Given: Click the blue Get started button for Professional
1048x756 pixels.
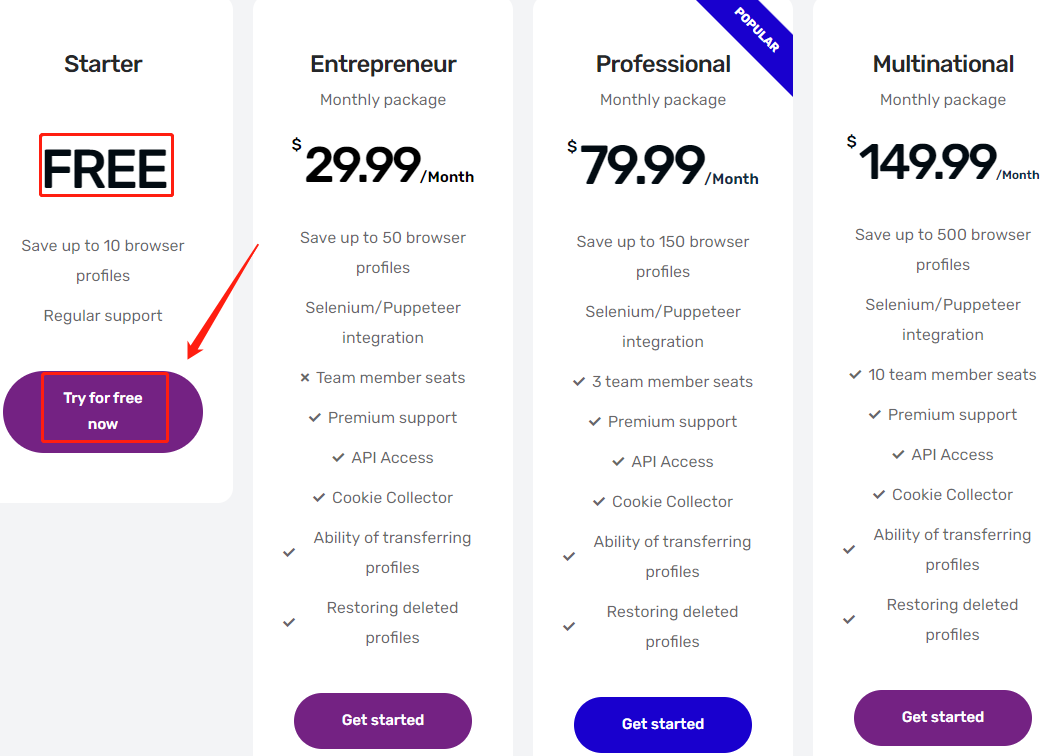Looking at the screenshot, I should click(663, 724).
